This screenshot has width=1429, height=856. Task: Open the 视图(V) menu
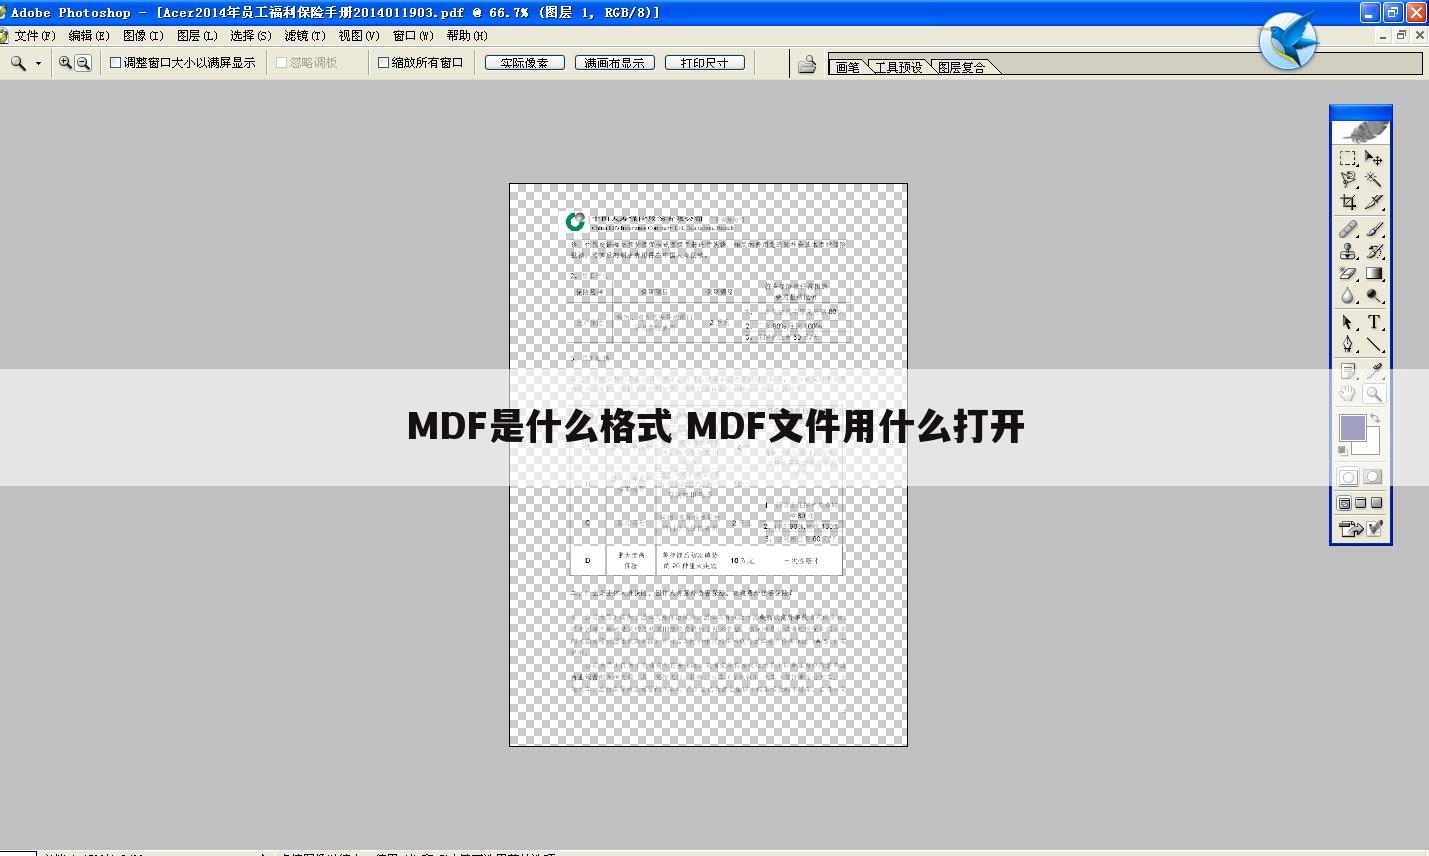pos(359,35)
